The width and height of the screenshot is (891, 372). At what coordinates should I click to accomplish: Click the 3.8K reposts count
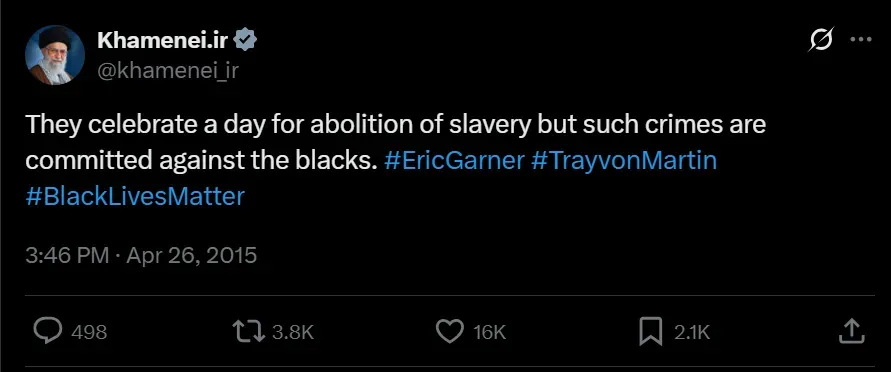click(293, 332)
